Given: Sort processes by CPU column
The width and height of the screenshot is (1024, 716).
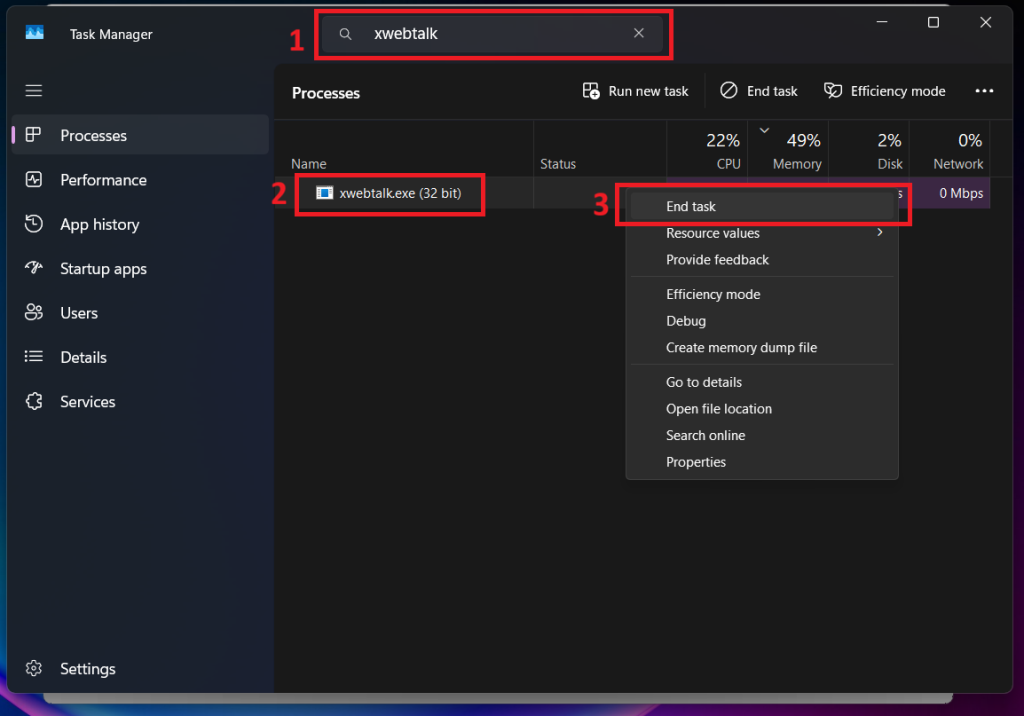Looking at the screenshot, I should [707, 150].
